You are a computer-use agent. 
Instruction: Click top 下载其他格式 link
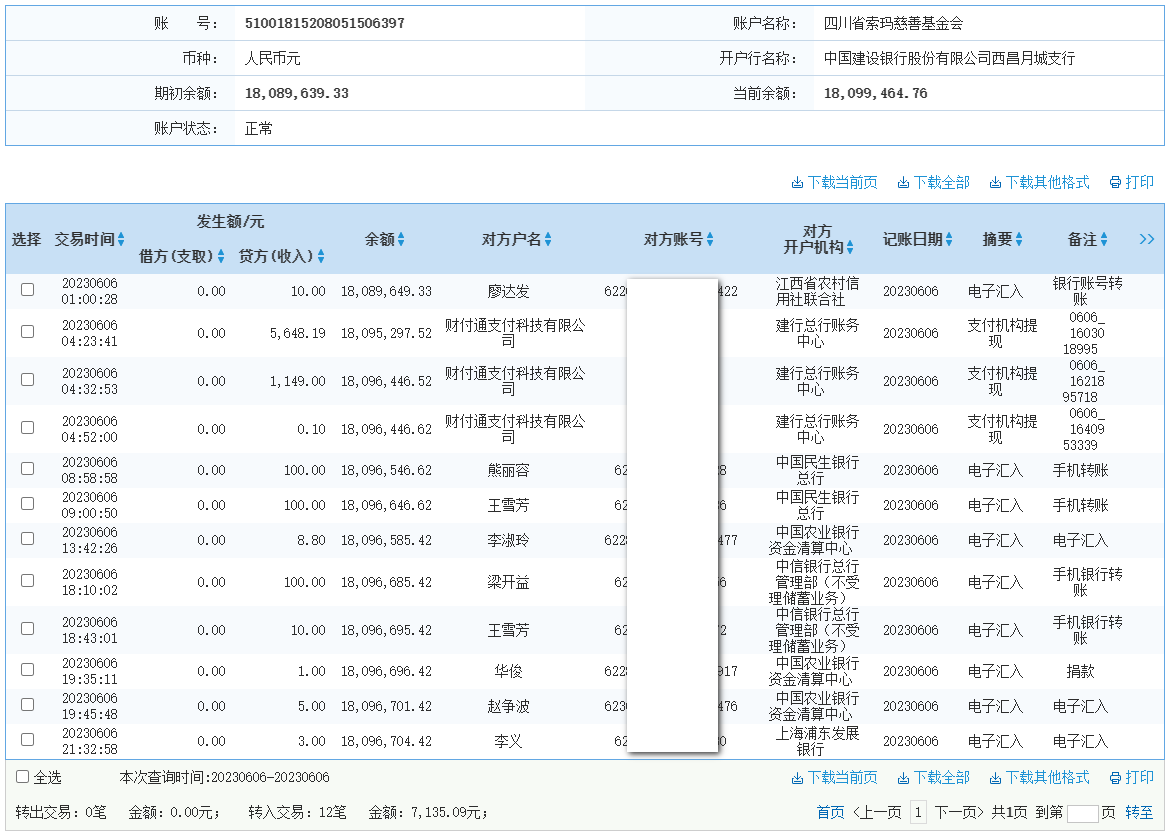click(x=1039, y=182)
